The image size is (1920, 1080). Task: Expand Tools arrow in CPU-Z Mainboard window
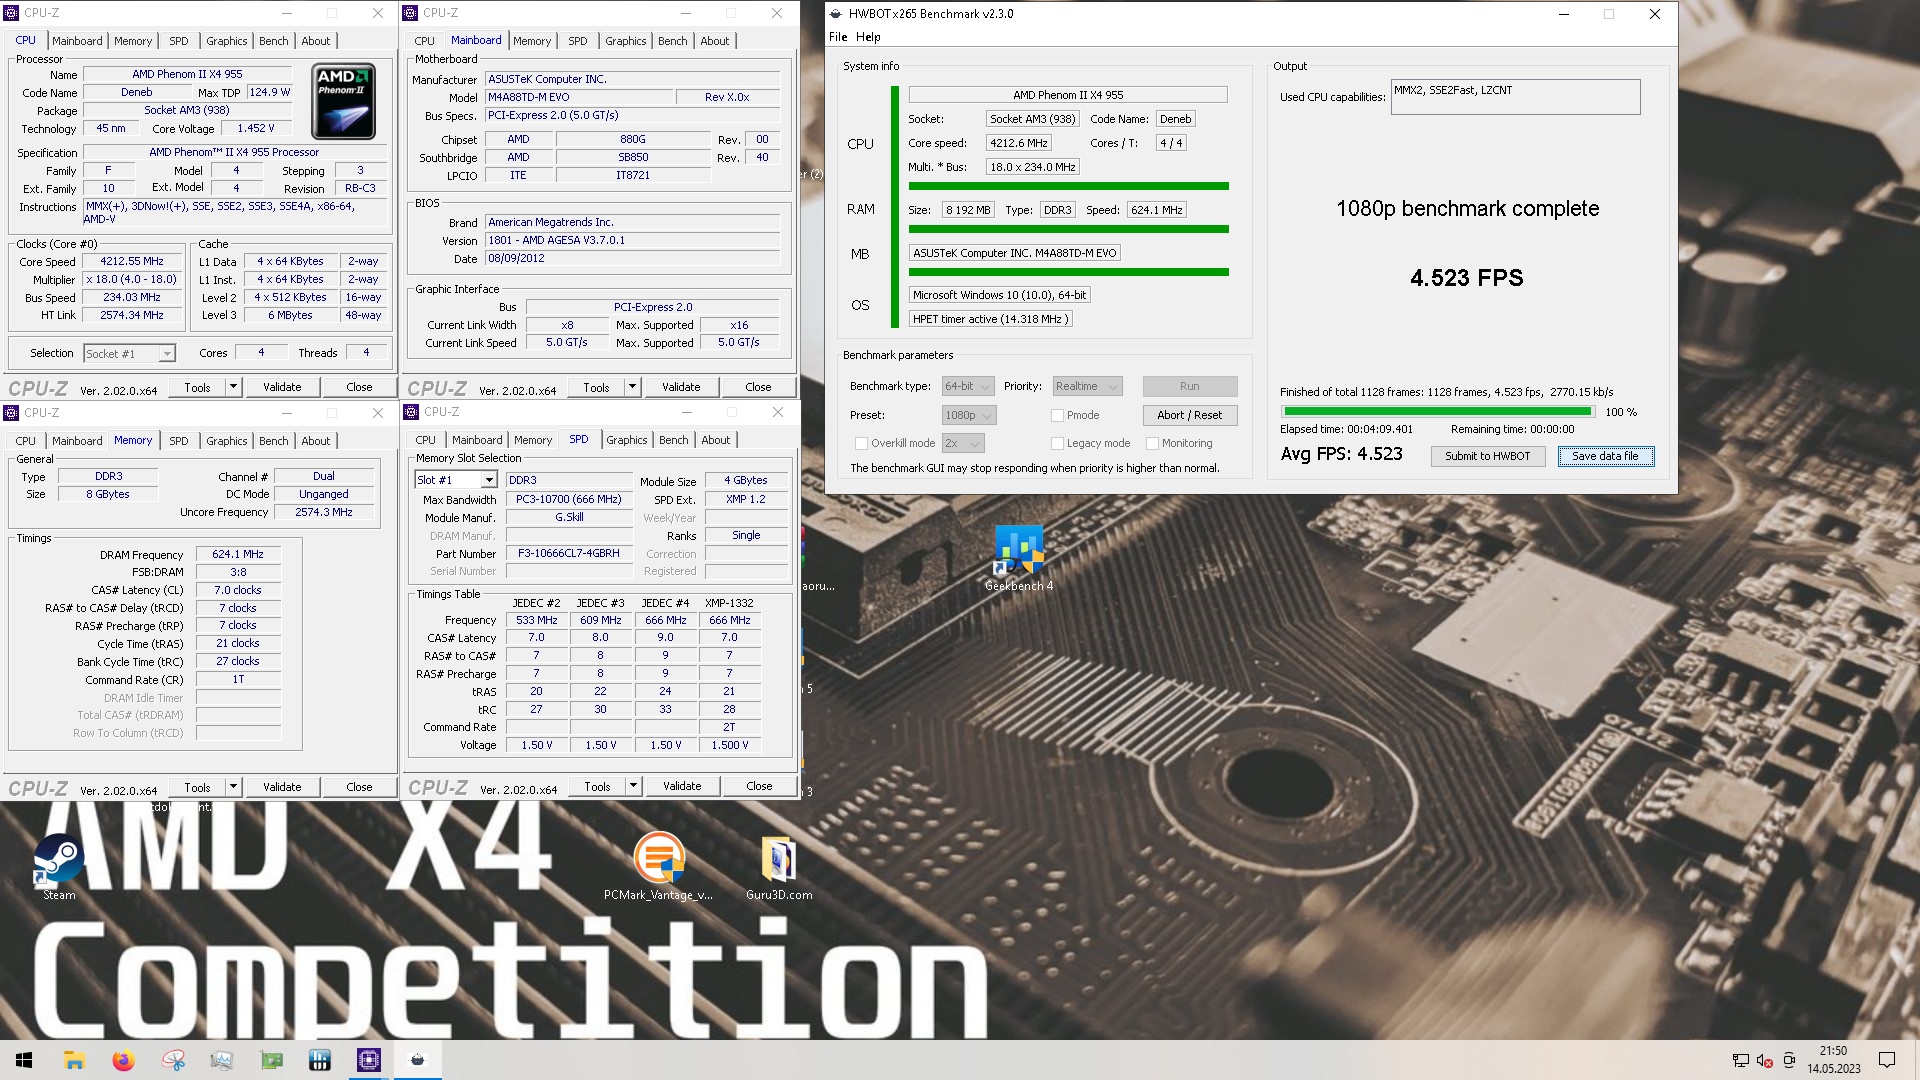click(x=632, y=387)
